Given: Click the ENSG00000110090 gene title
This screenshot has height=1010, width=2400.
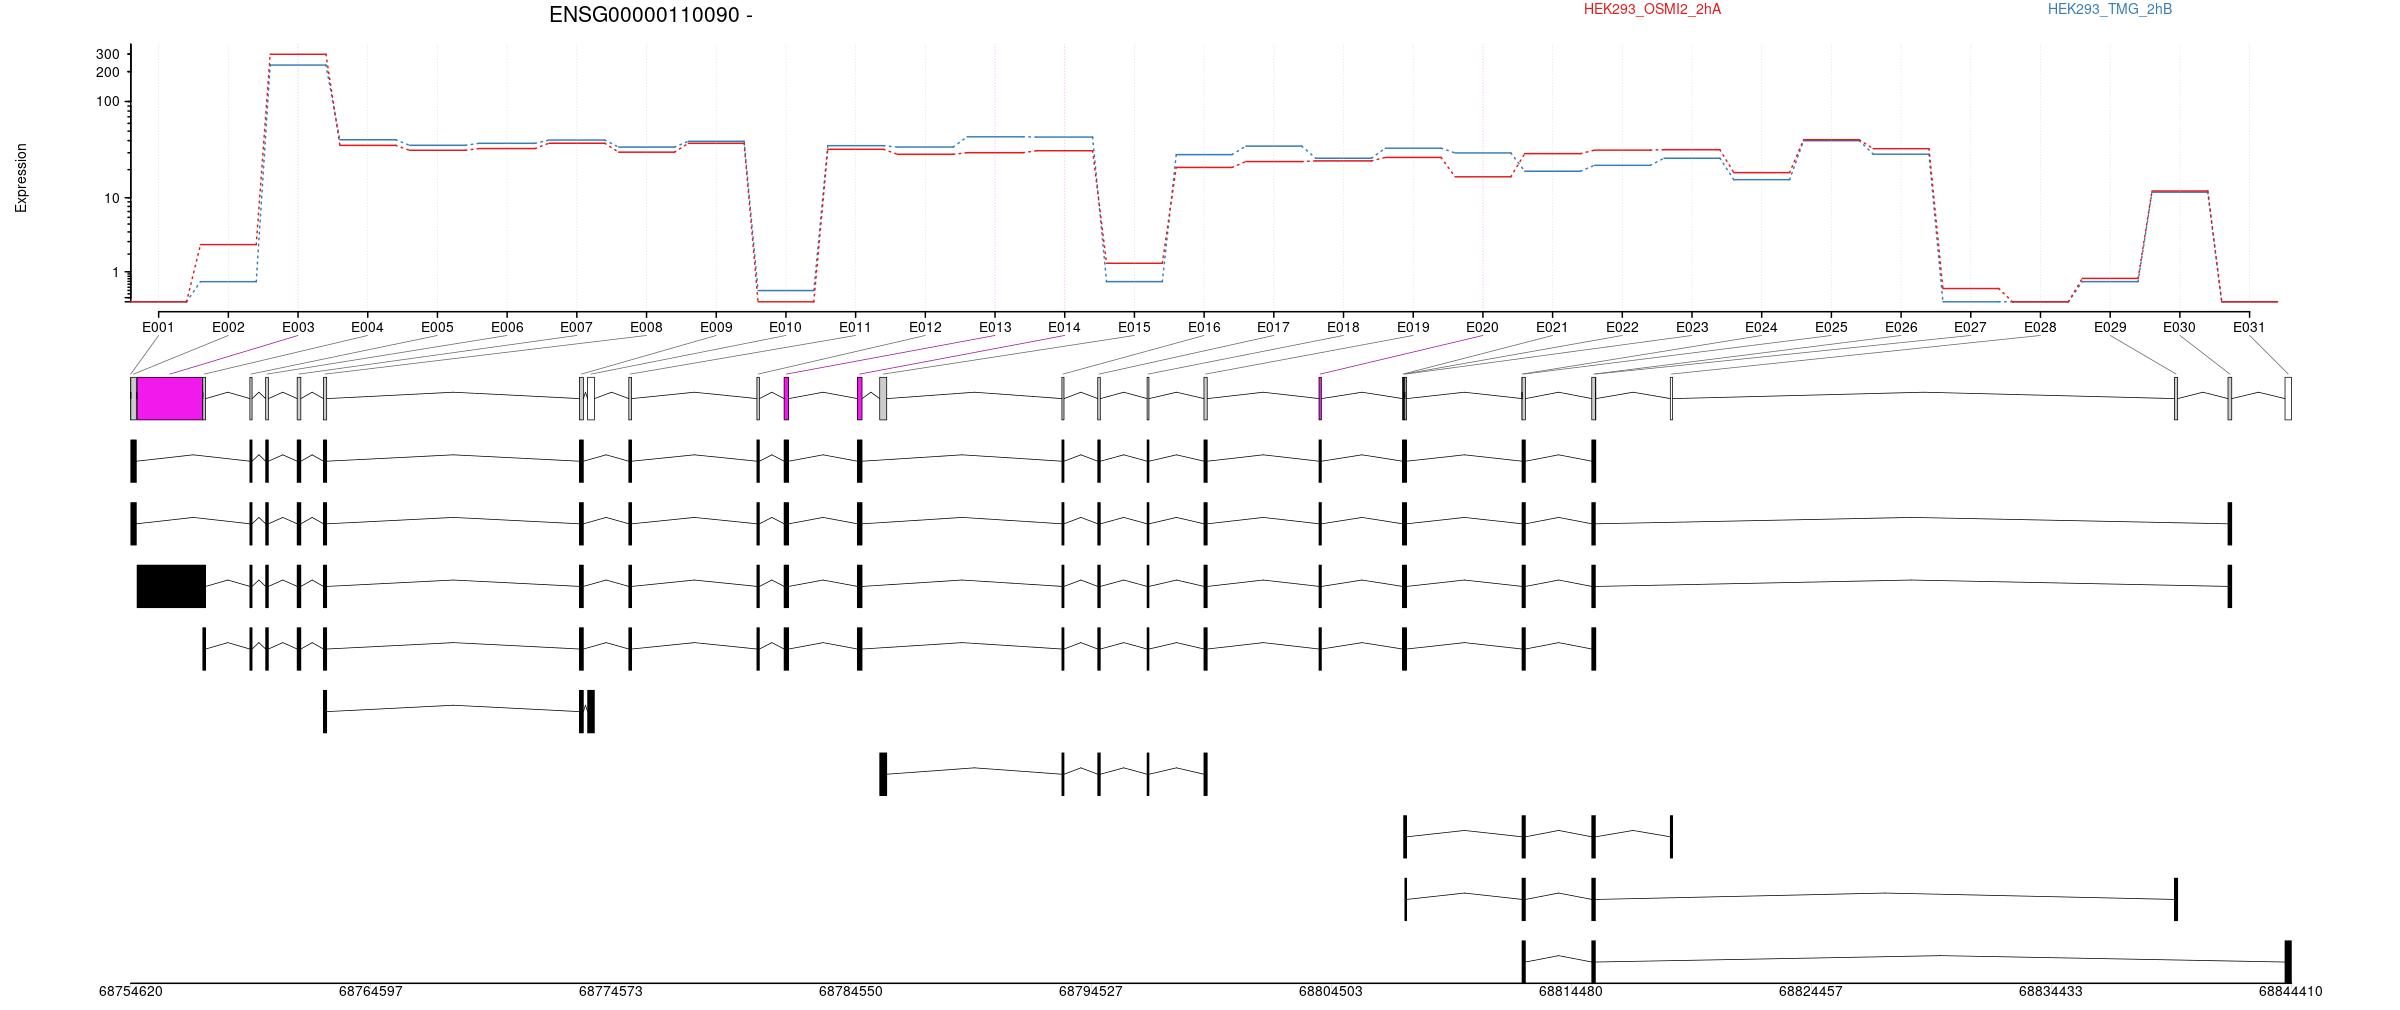Looking at the screenshot, I should (x=651, y=15).
